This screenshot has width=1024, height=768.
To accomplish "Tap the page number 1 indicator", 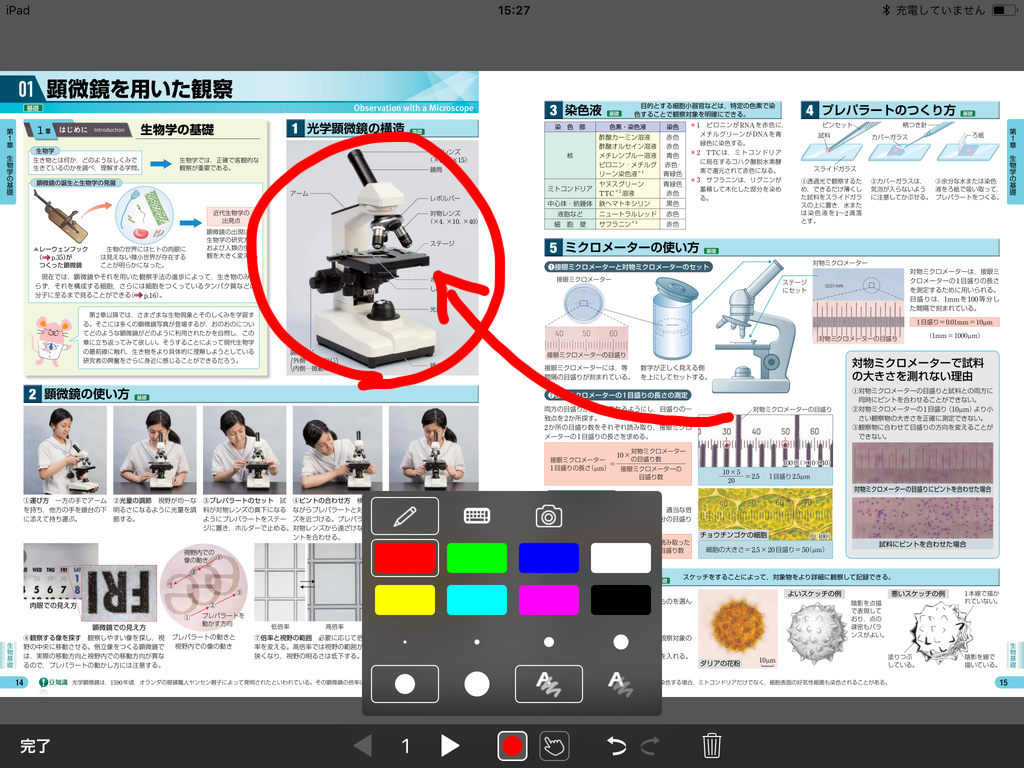I will 406,746.
